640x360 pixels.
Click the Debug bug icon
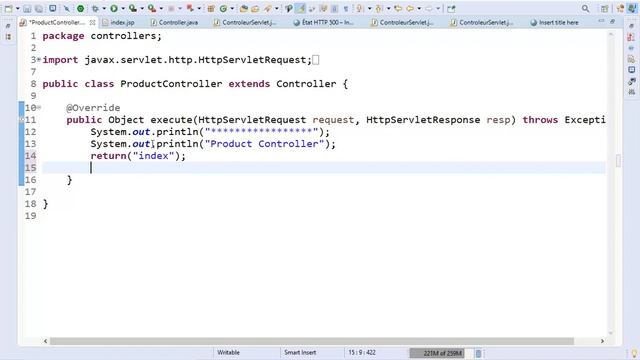95,9
